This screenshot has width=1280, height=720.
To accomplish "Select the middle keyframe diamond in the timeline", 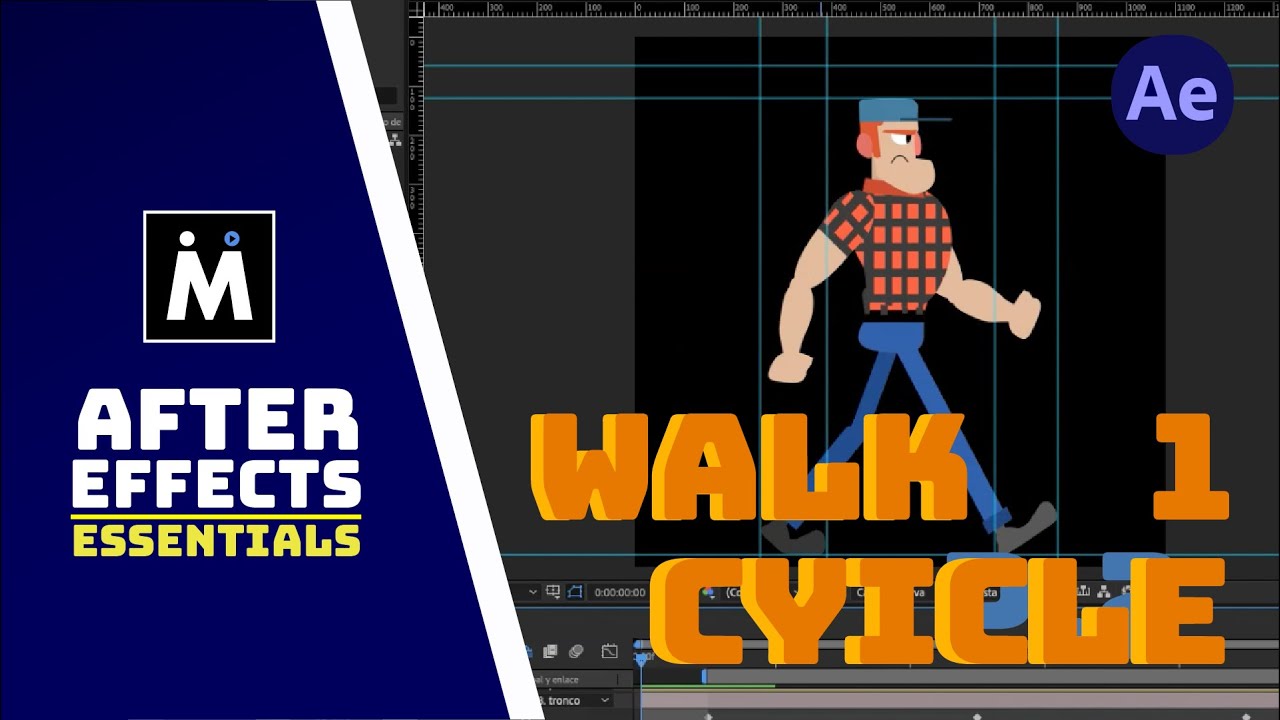I will click(977, 716).
